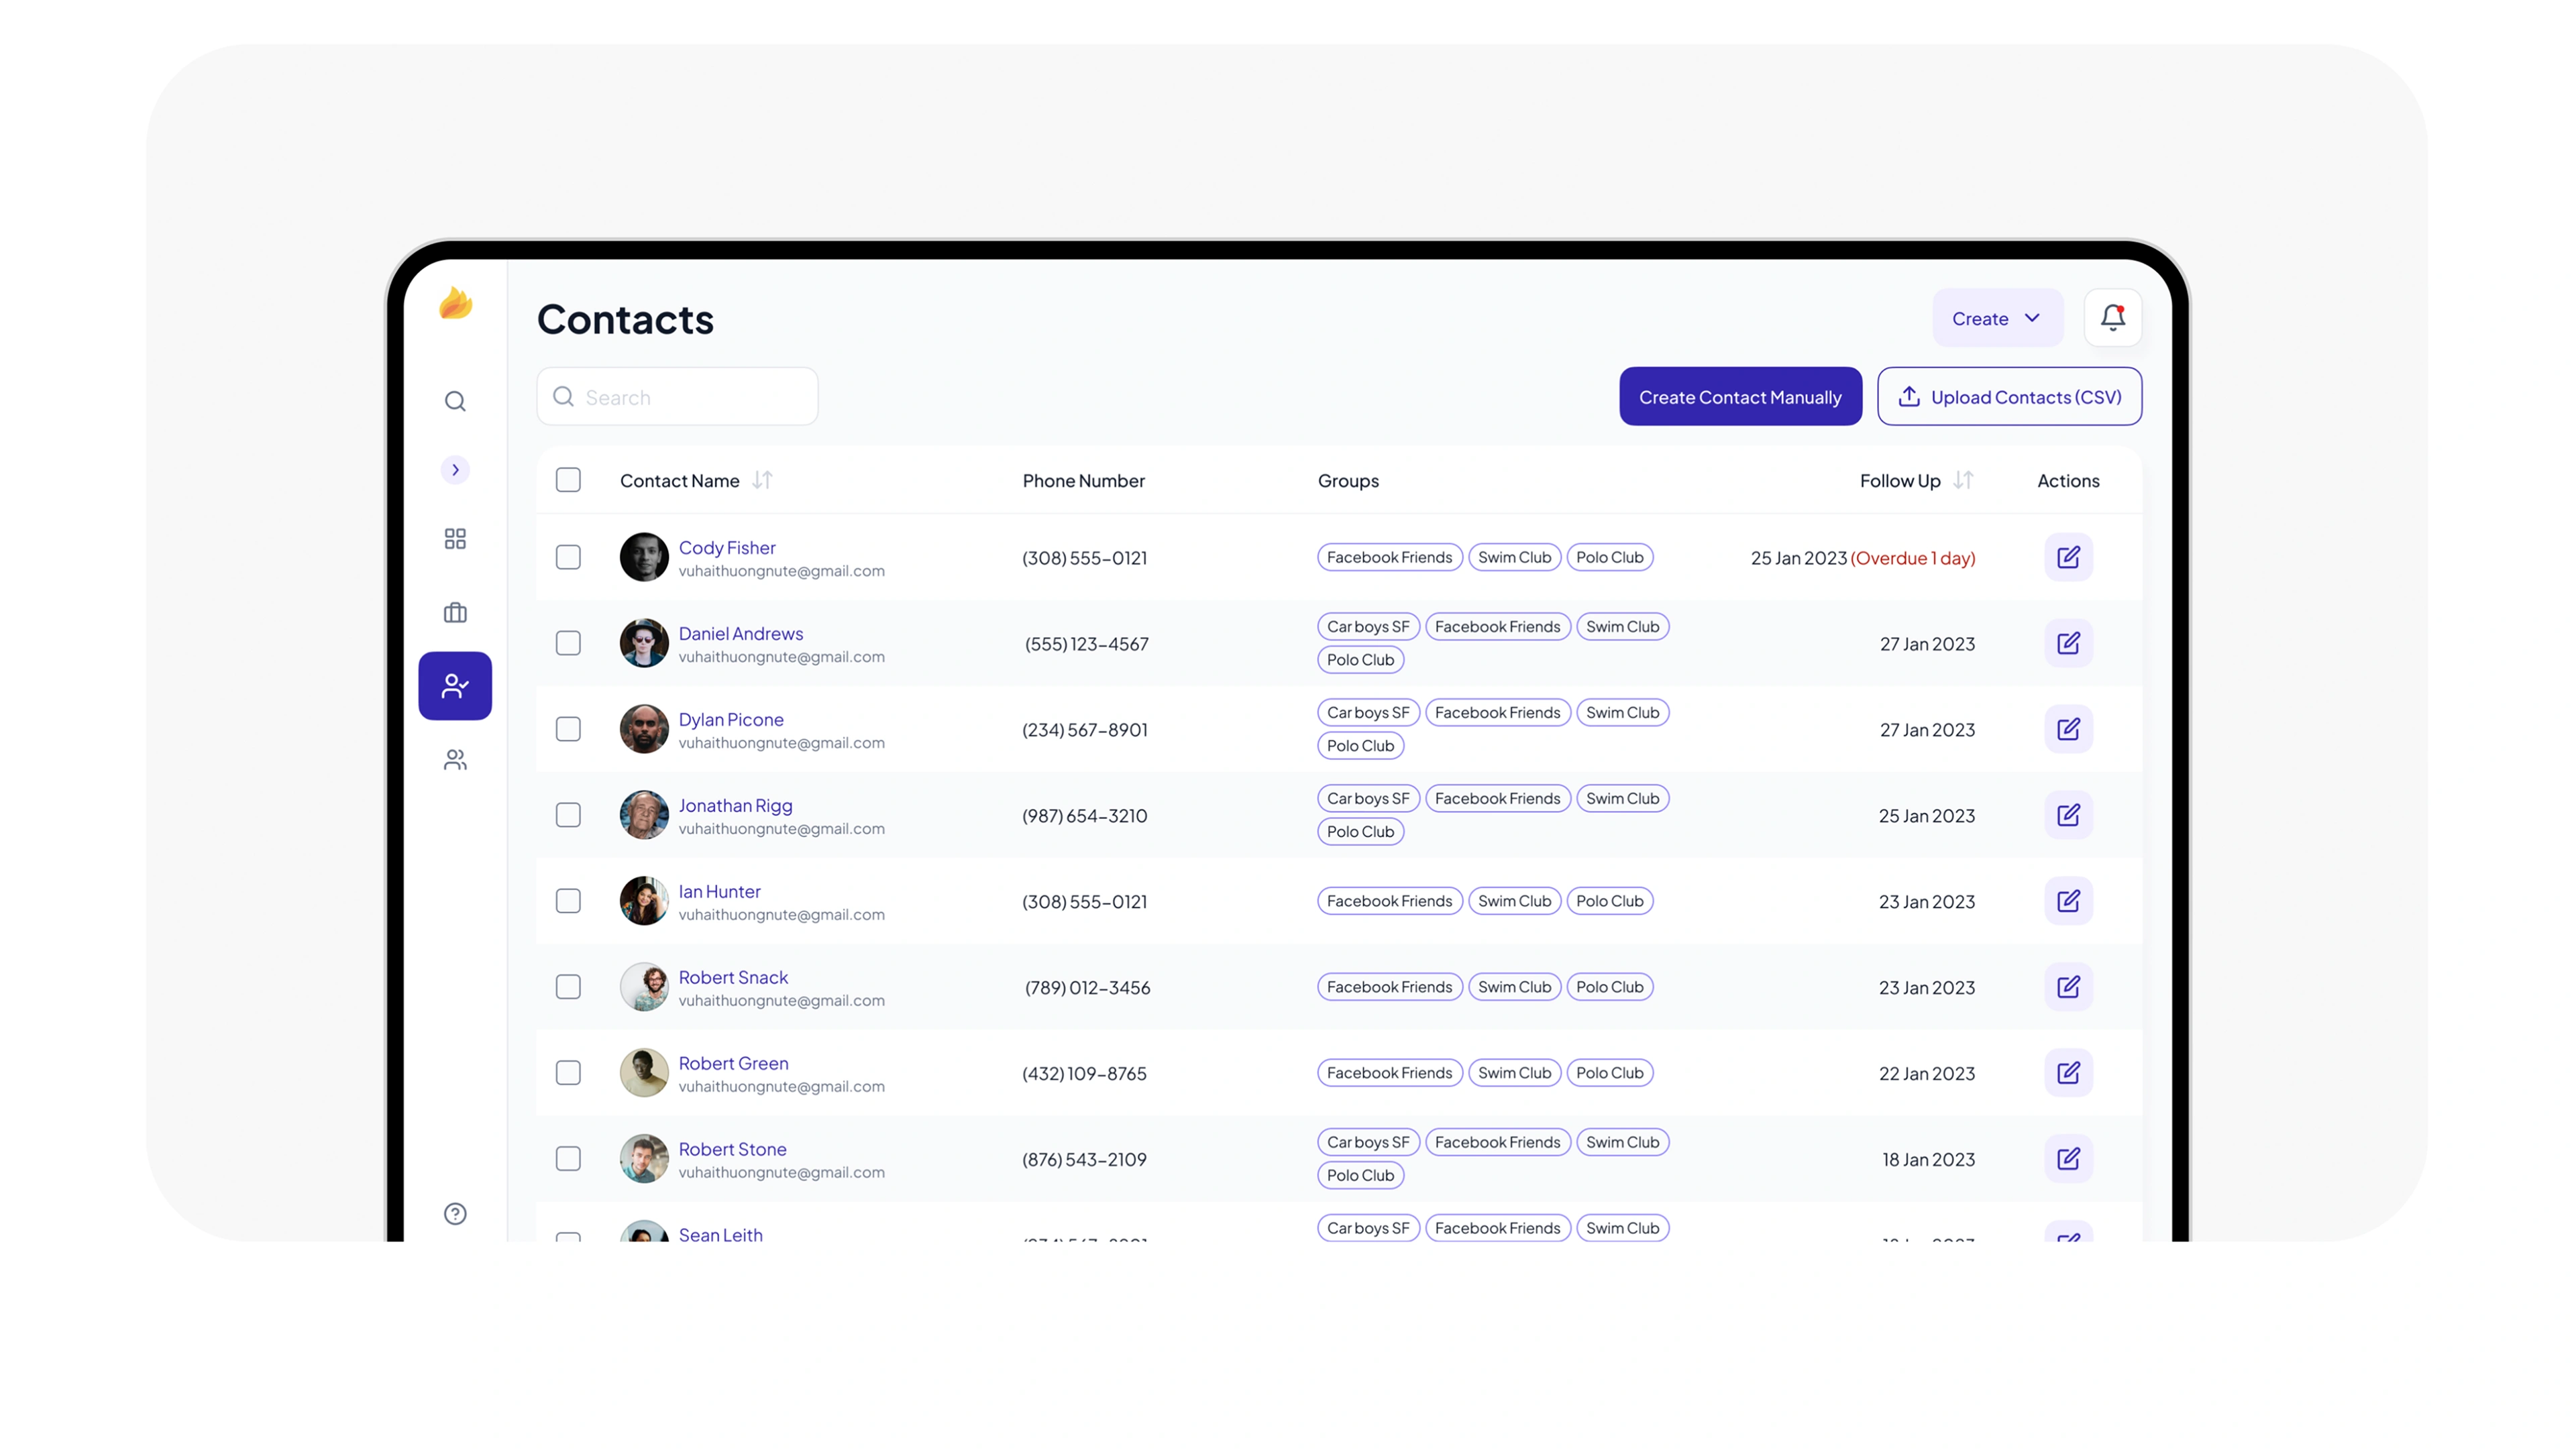
Task: Click the help question mark icon
Action: coord(455,1213)
